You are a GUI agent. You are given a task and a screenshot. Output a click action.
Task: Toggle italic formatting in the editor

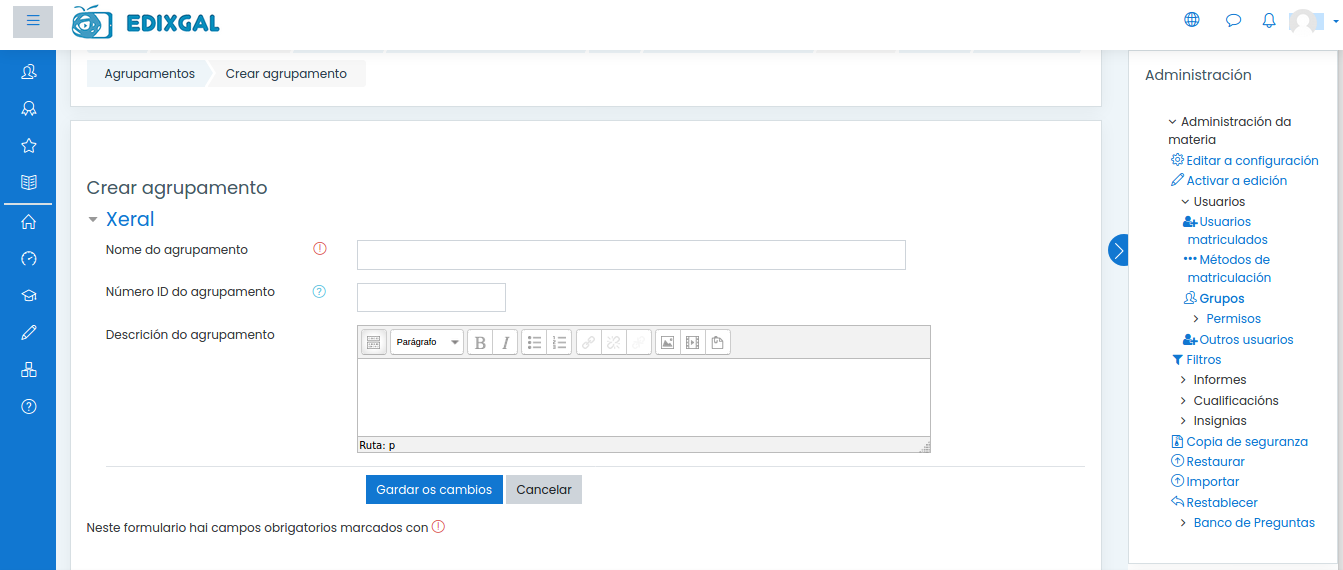506,343
